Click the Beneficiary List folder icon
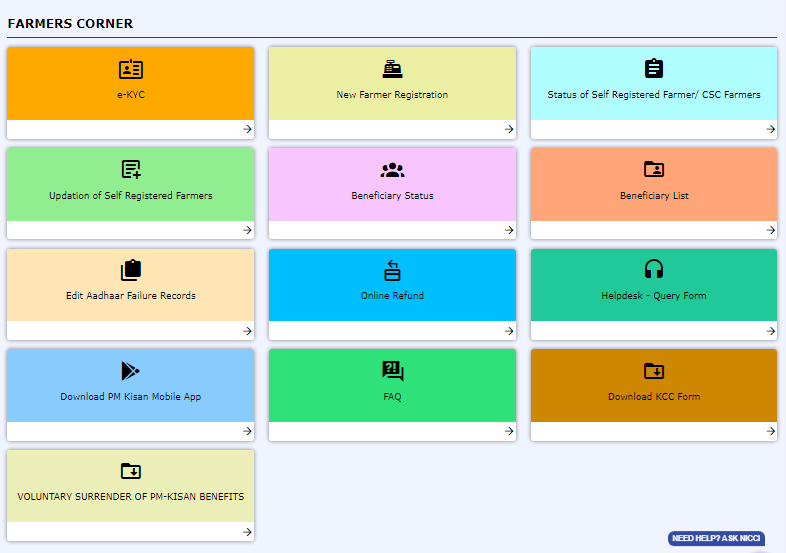The image size is (786, 553). (654, 170)
